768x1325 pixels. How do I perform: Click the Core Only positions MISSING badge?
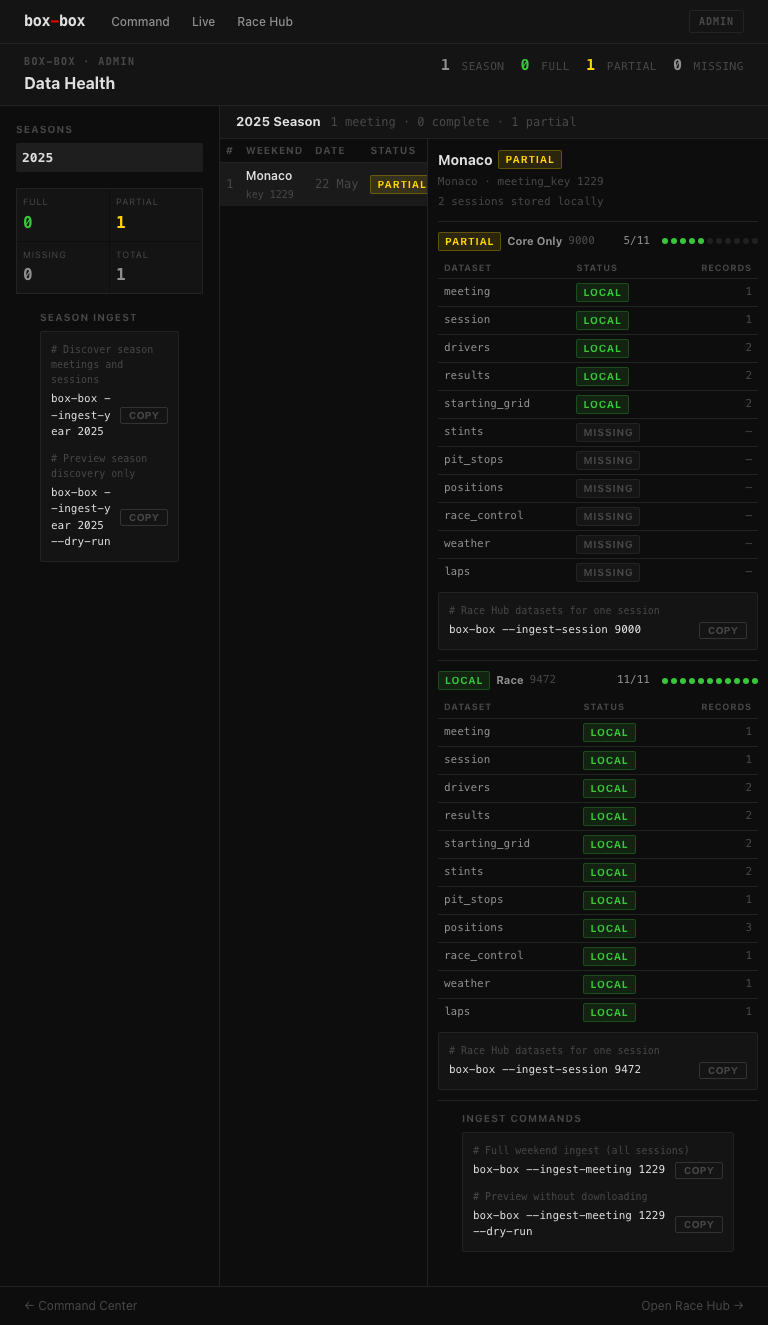608,488
